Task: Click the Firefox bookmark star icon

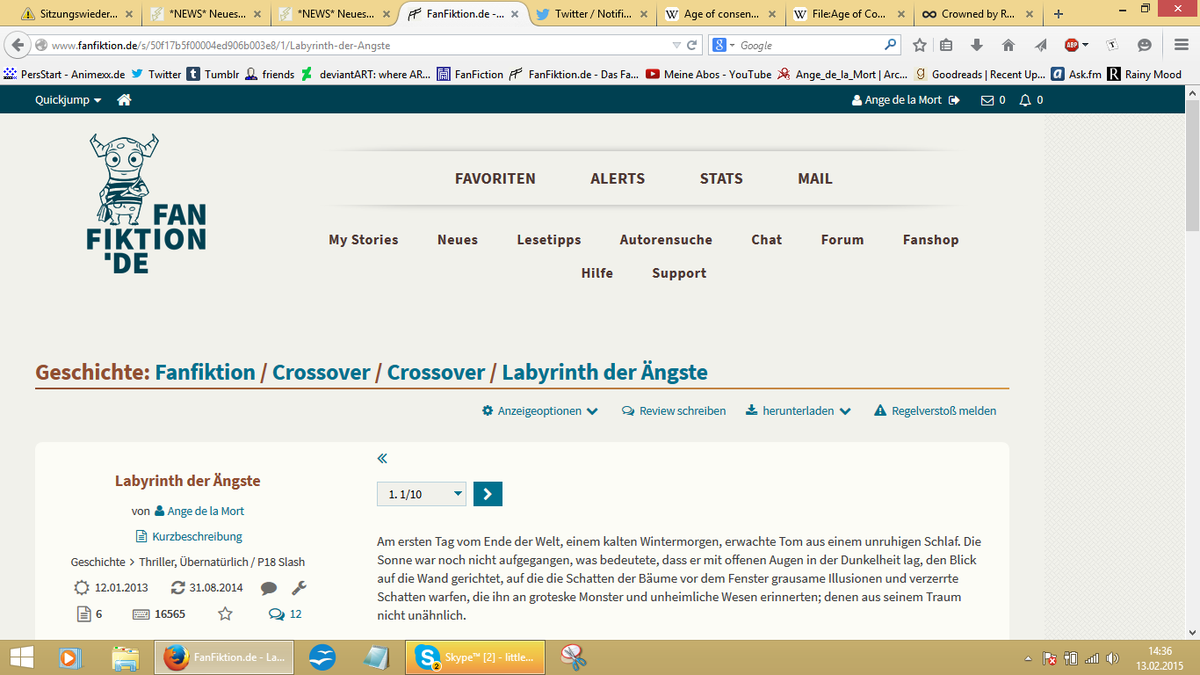Action: click(x=920, y=45)
